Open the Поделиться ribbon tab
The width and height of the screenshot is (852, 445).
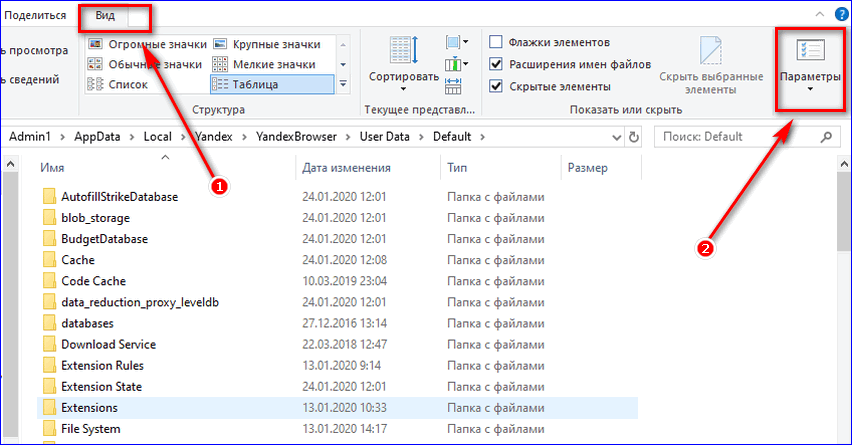35,16
